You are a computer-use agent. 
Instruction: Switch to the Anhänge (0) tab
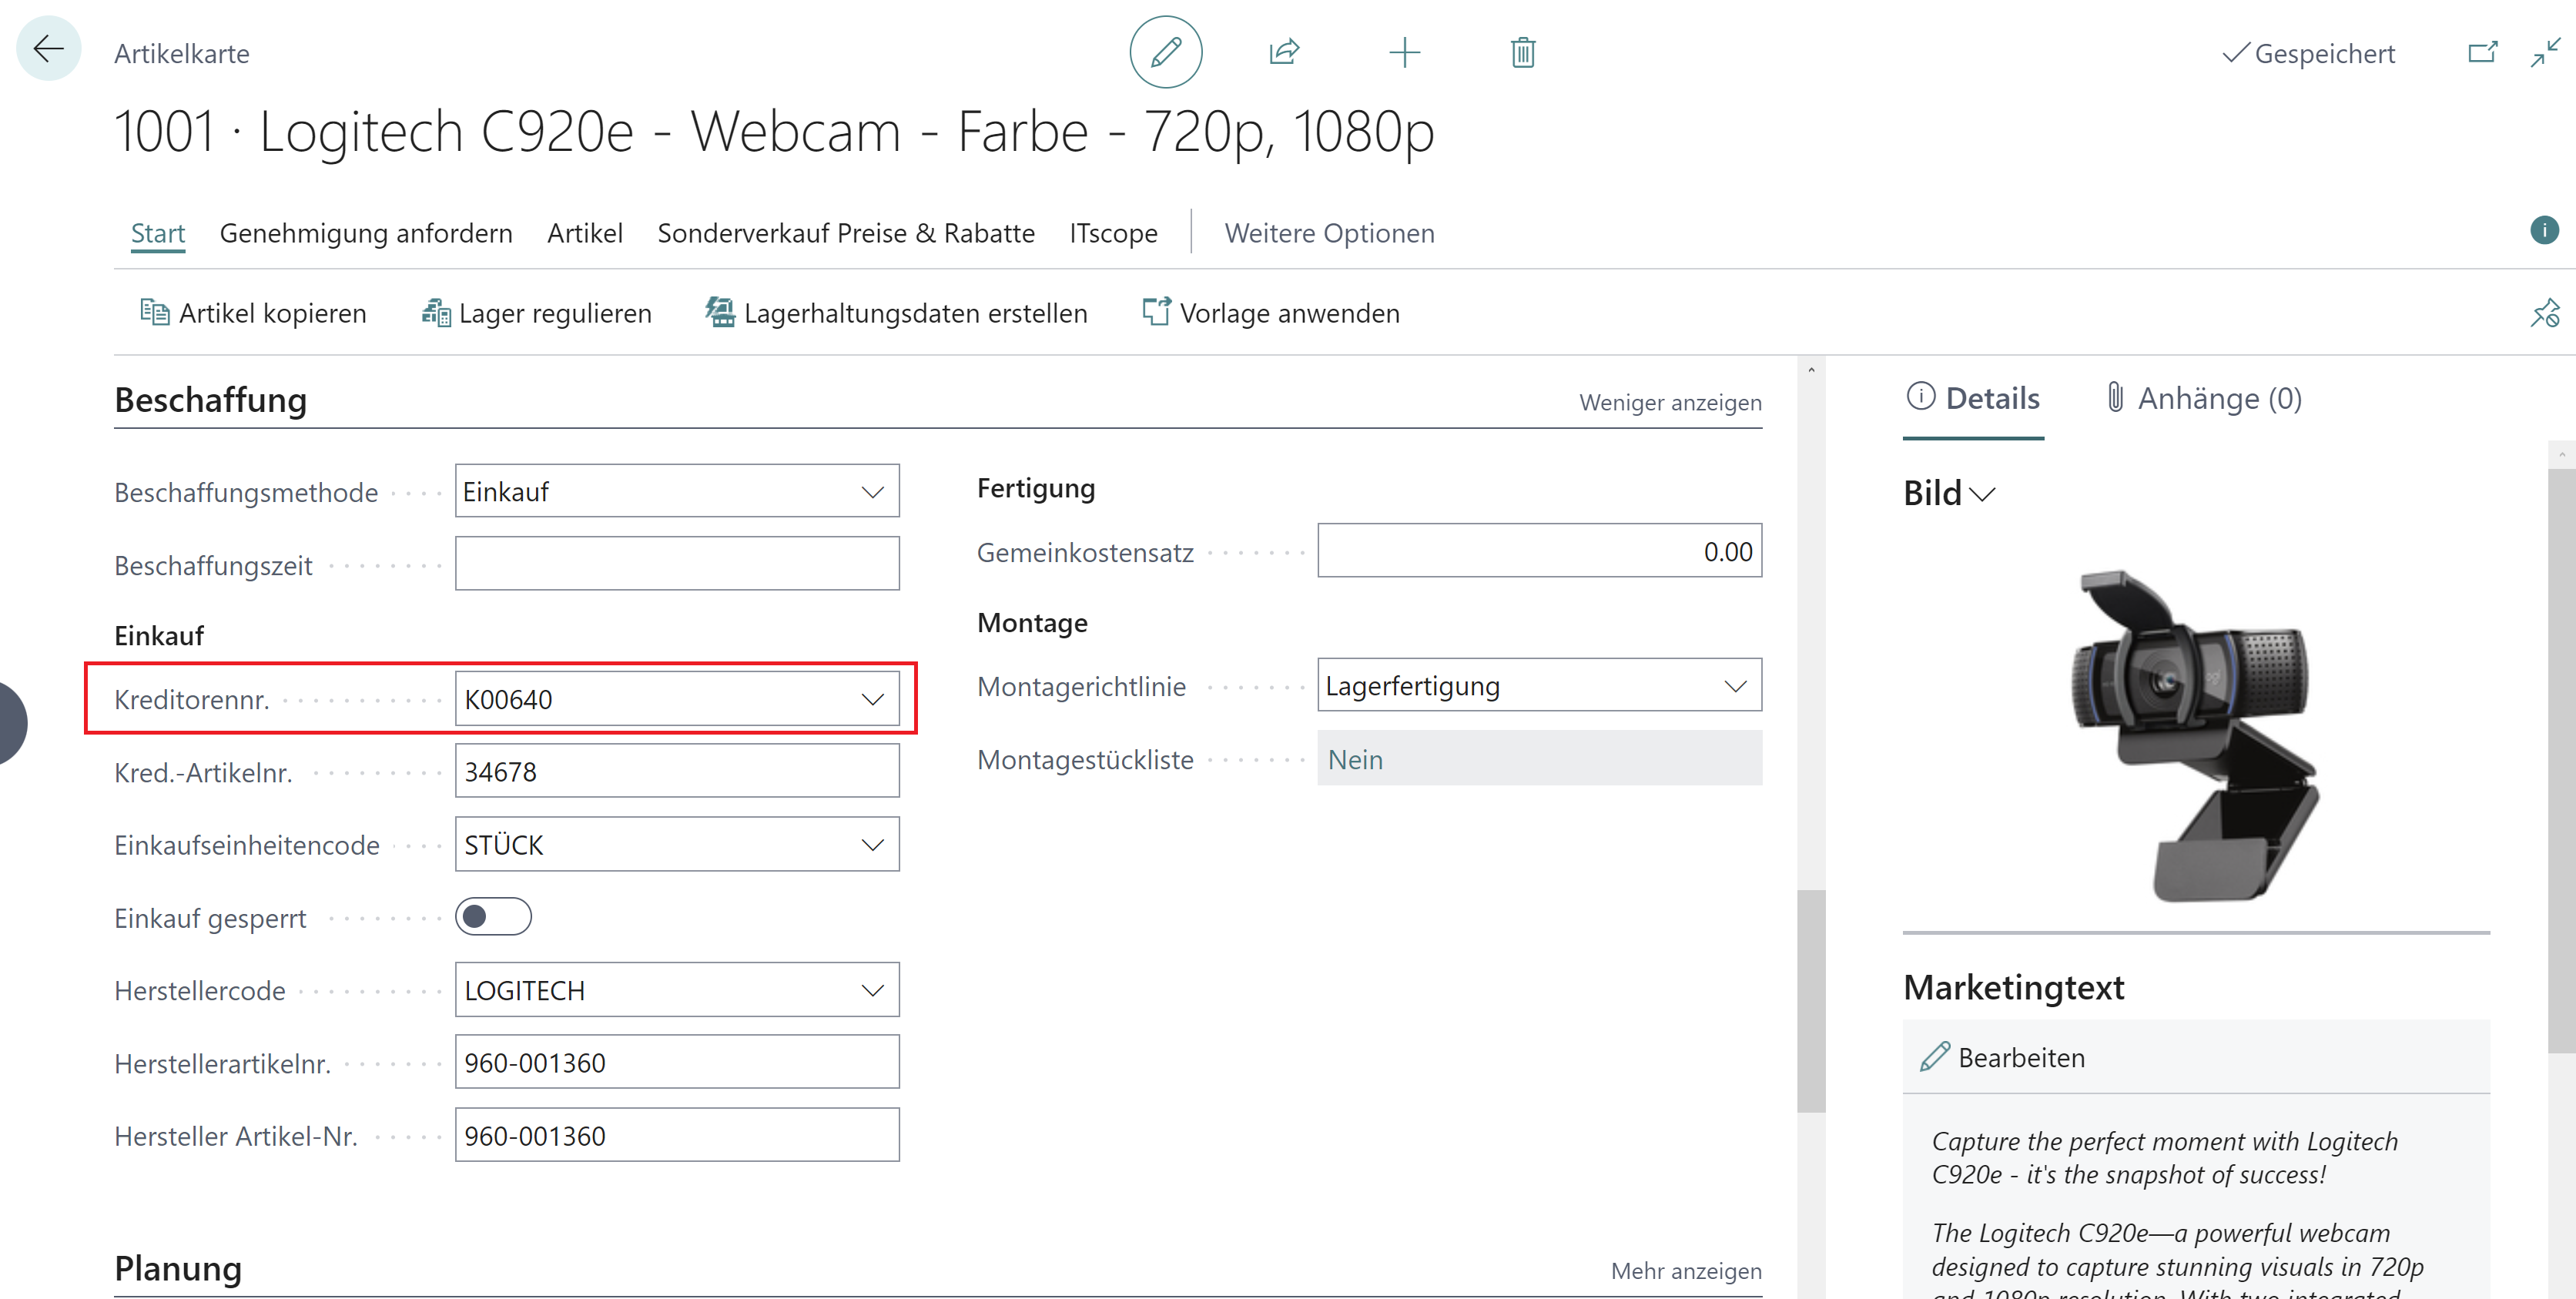click(x=2203, y=398)
